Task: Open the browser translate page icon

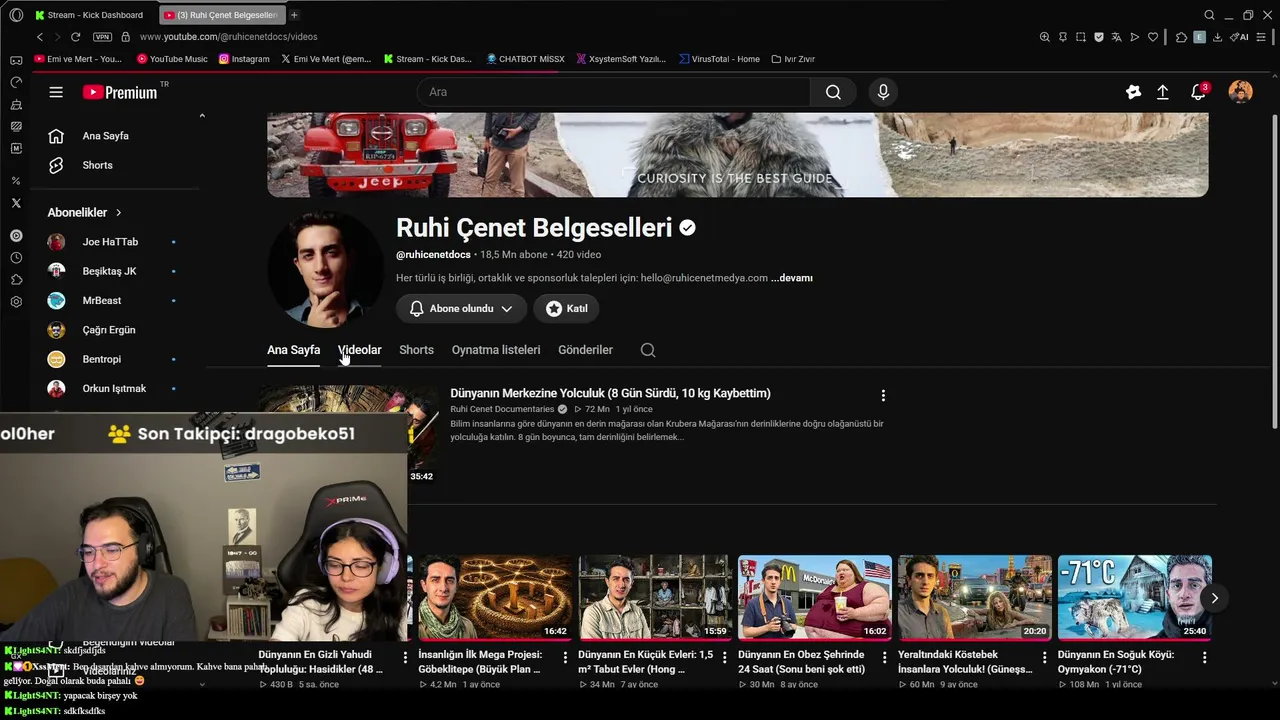Action: click(x=1116, y=37)
